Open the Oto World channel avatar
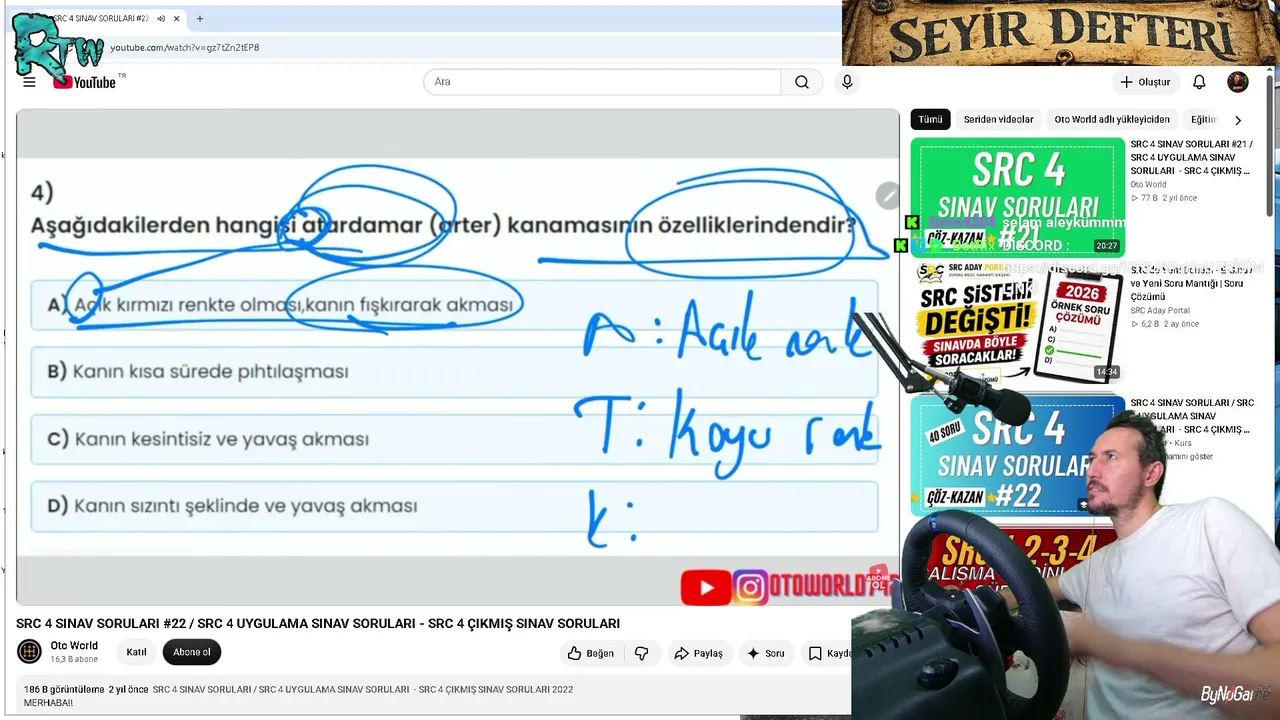The image size is (1280, 720). [x=30, y=652]
